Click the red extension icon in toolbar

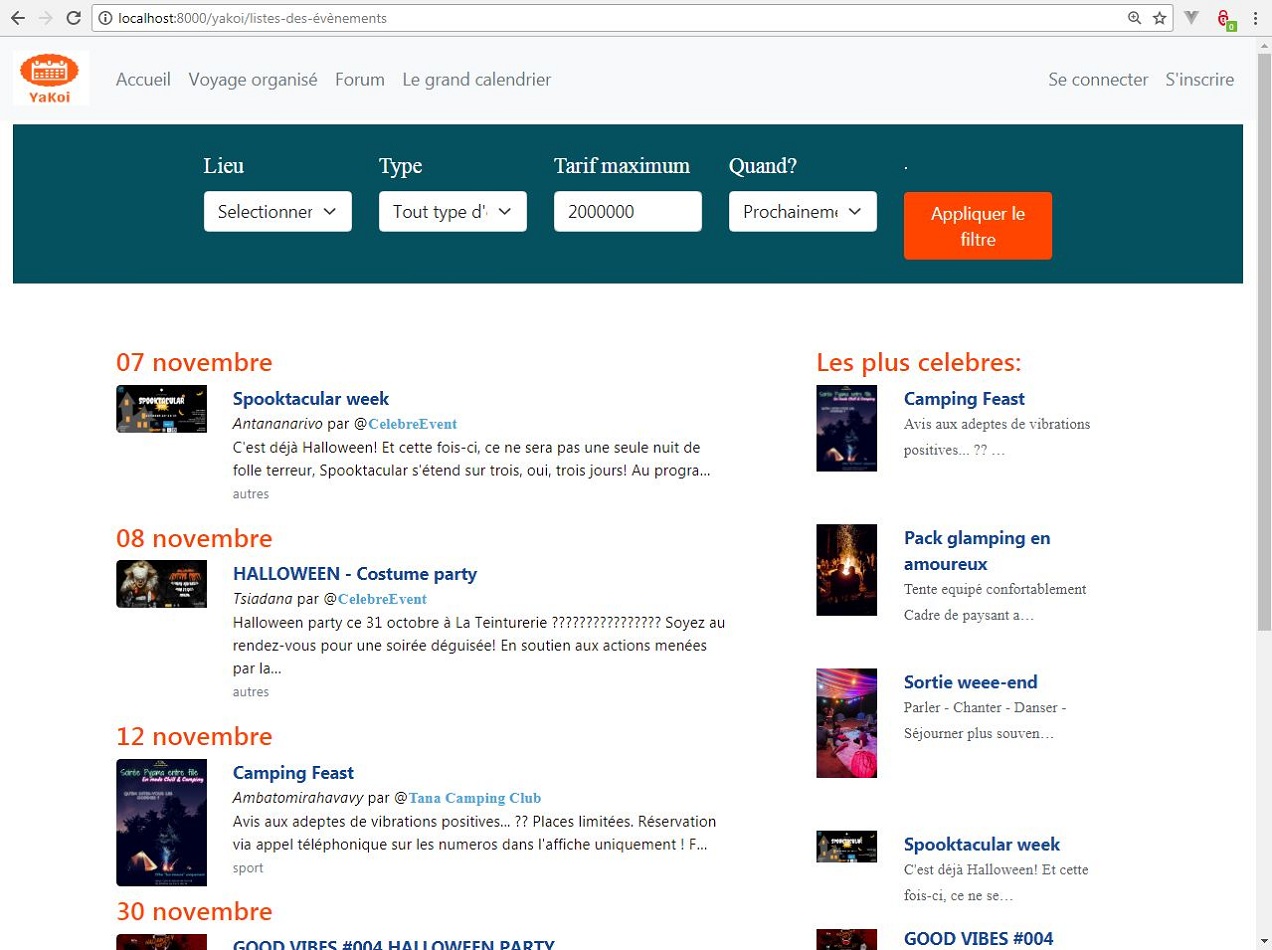click(1223, 18)
